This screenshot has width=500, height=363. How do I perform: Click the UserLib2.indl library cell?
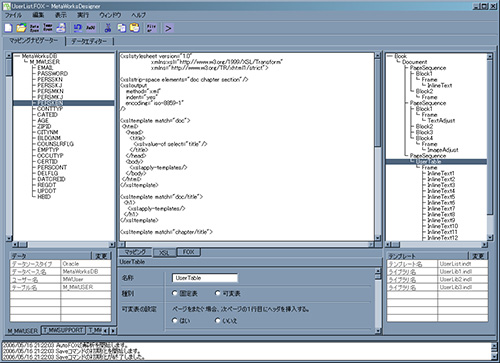(462, 279)
